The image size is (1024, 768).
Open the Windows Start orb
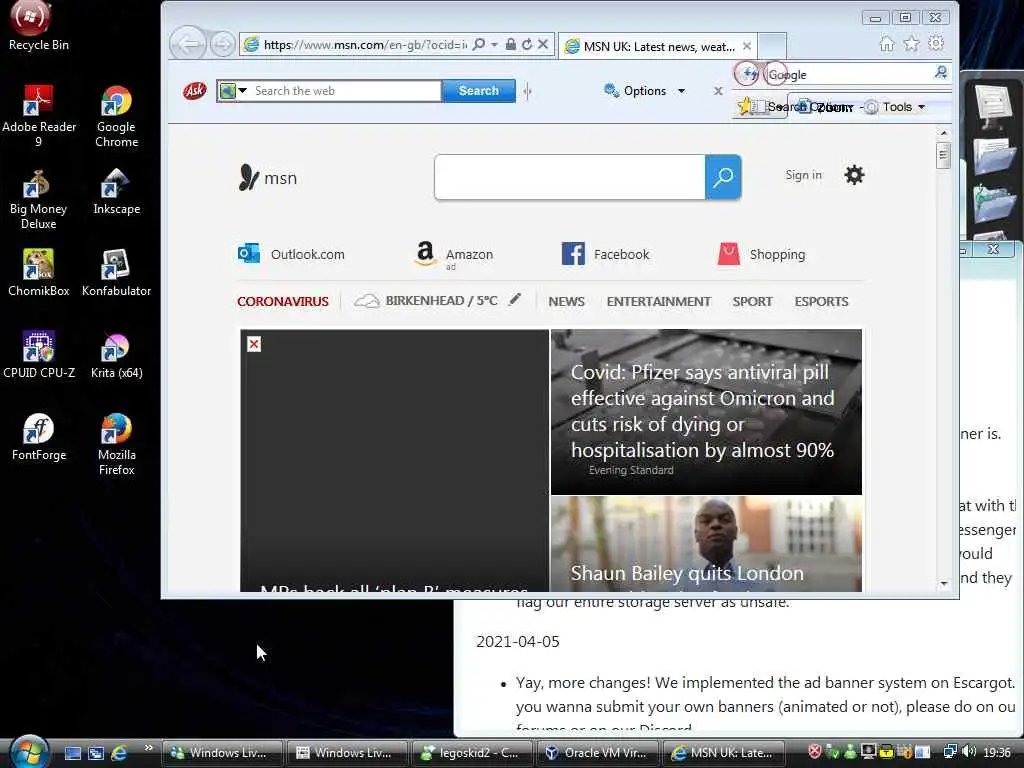point(29,751)
